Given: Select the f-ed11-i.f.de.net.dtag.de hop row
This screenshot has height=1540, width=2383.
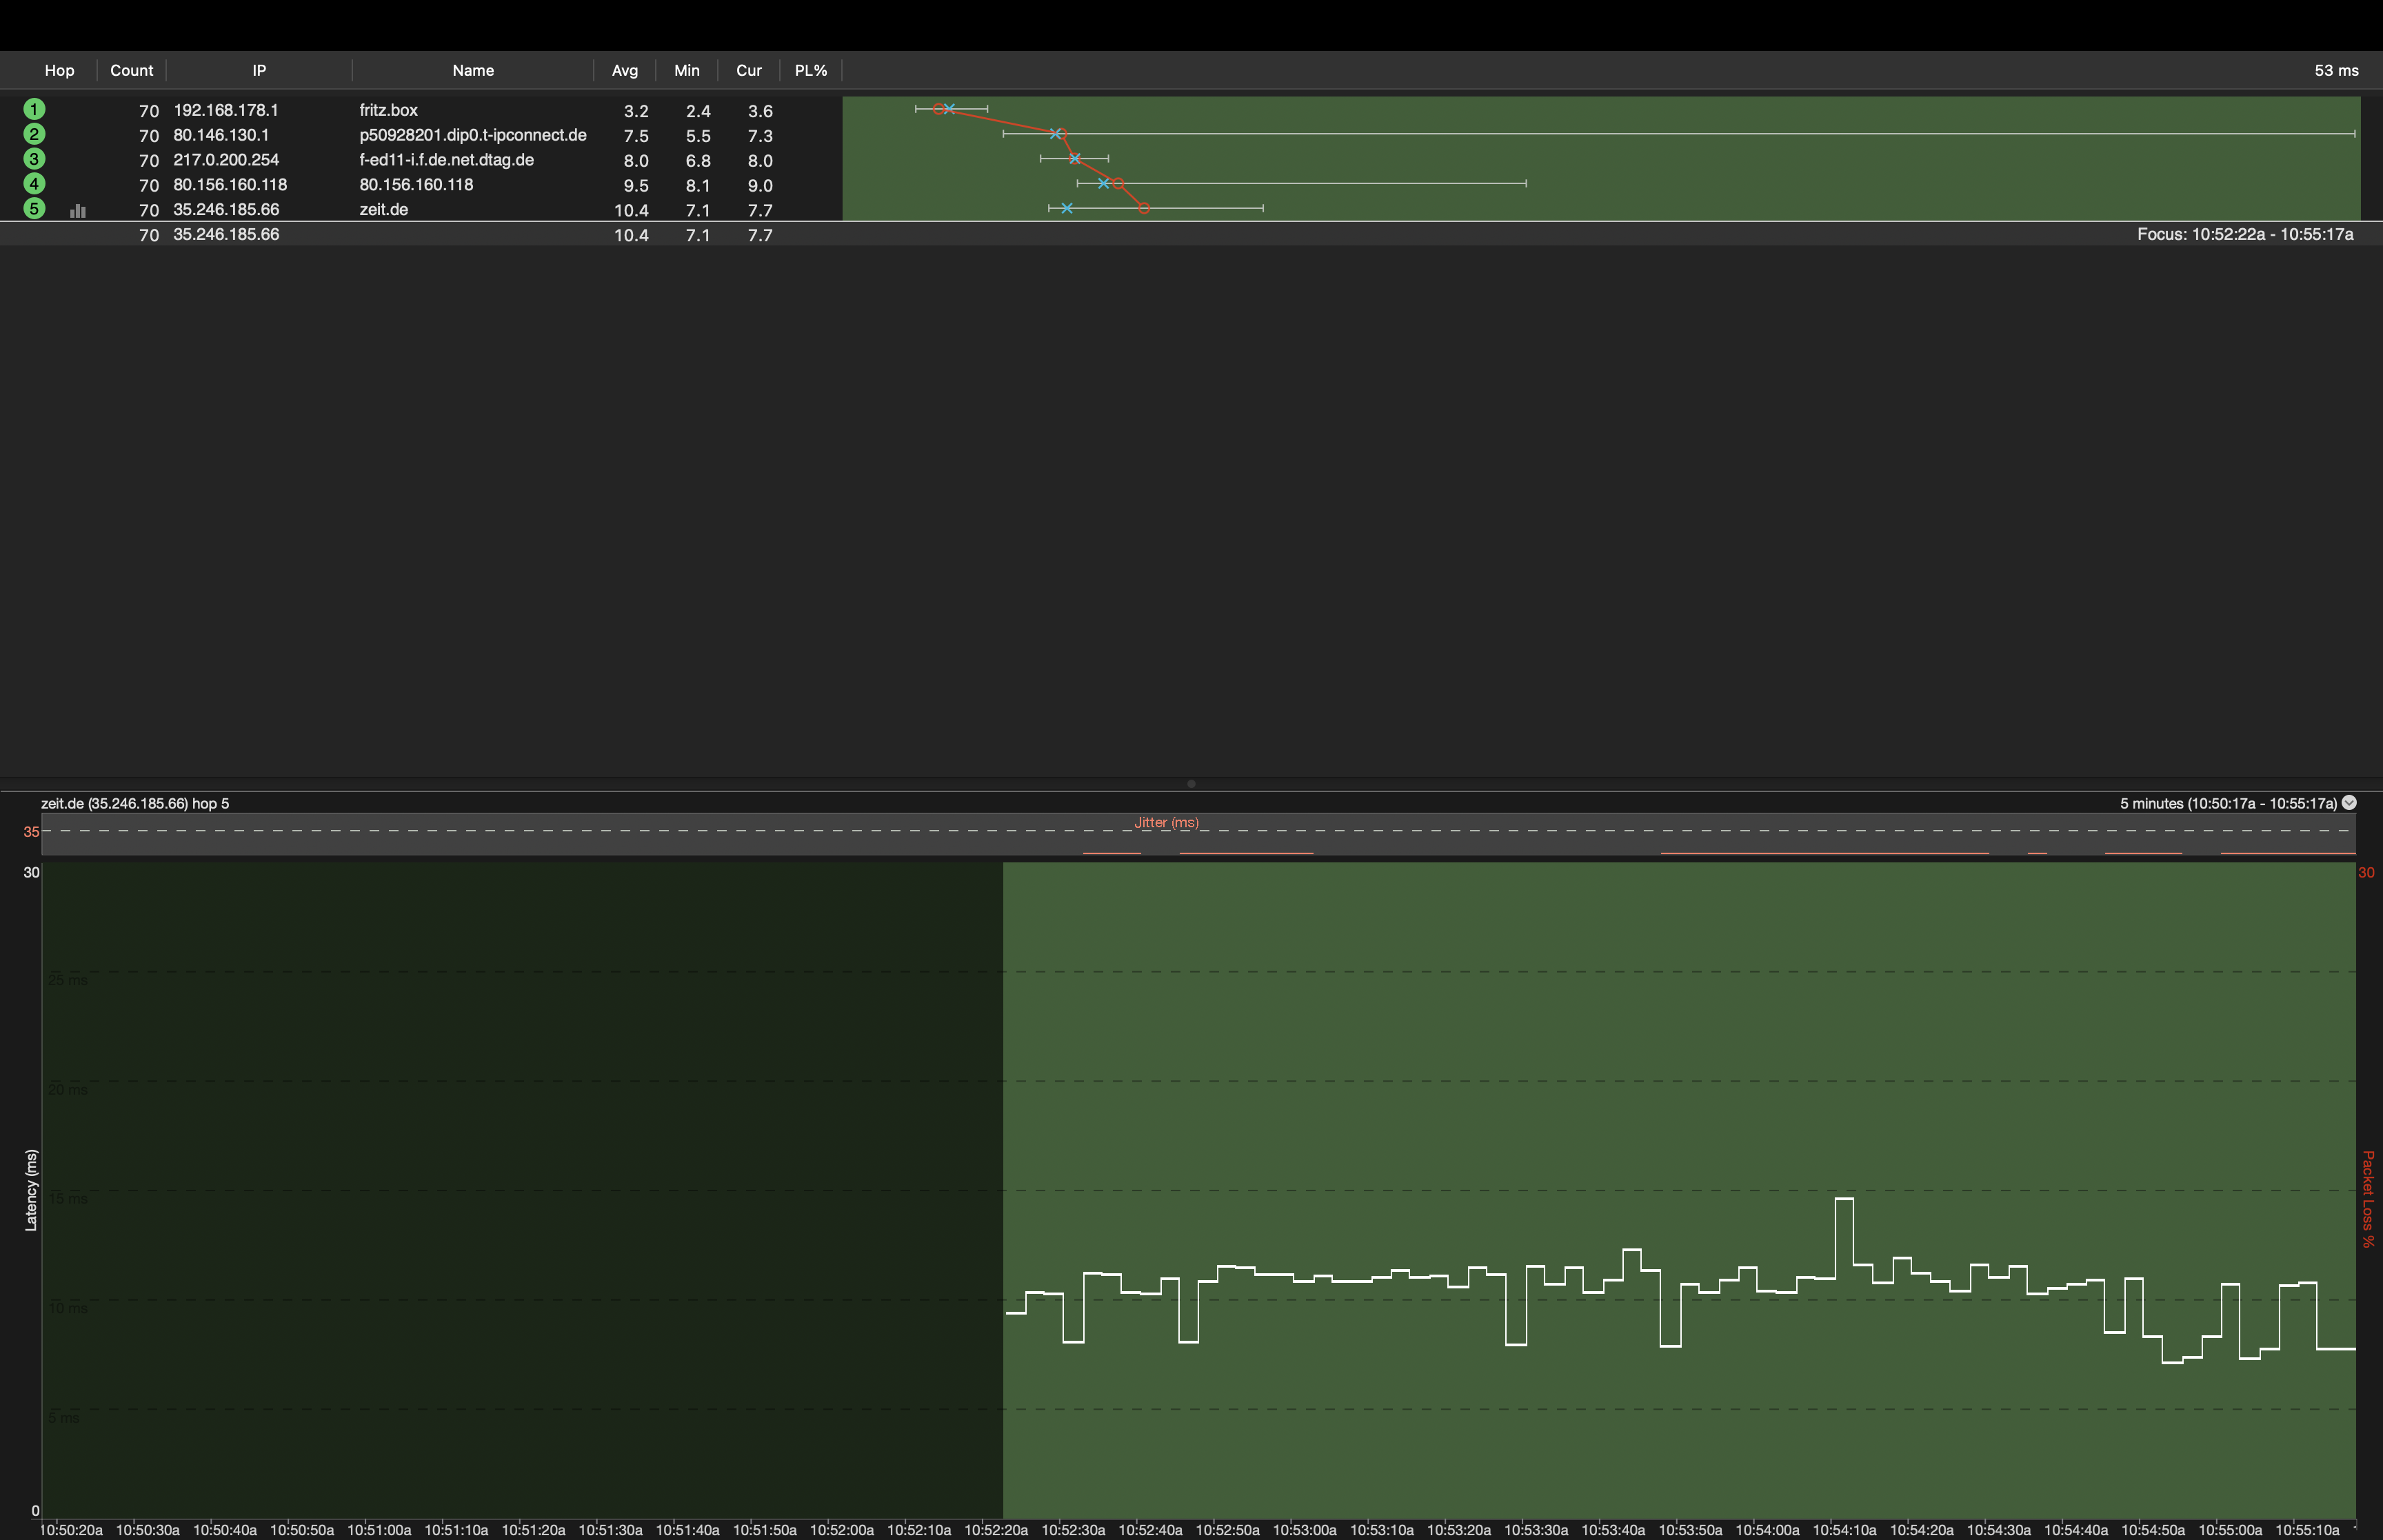Looking at the screenshot, I should [446, 160].
